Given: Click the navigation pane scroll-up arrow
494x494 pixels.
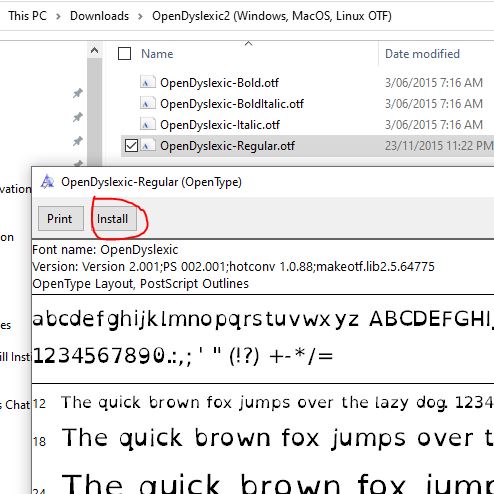Looking at the screenshot, I should pos(94,51).
